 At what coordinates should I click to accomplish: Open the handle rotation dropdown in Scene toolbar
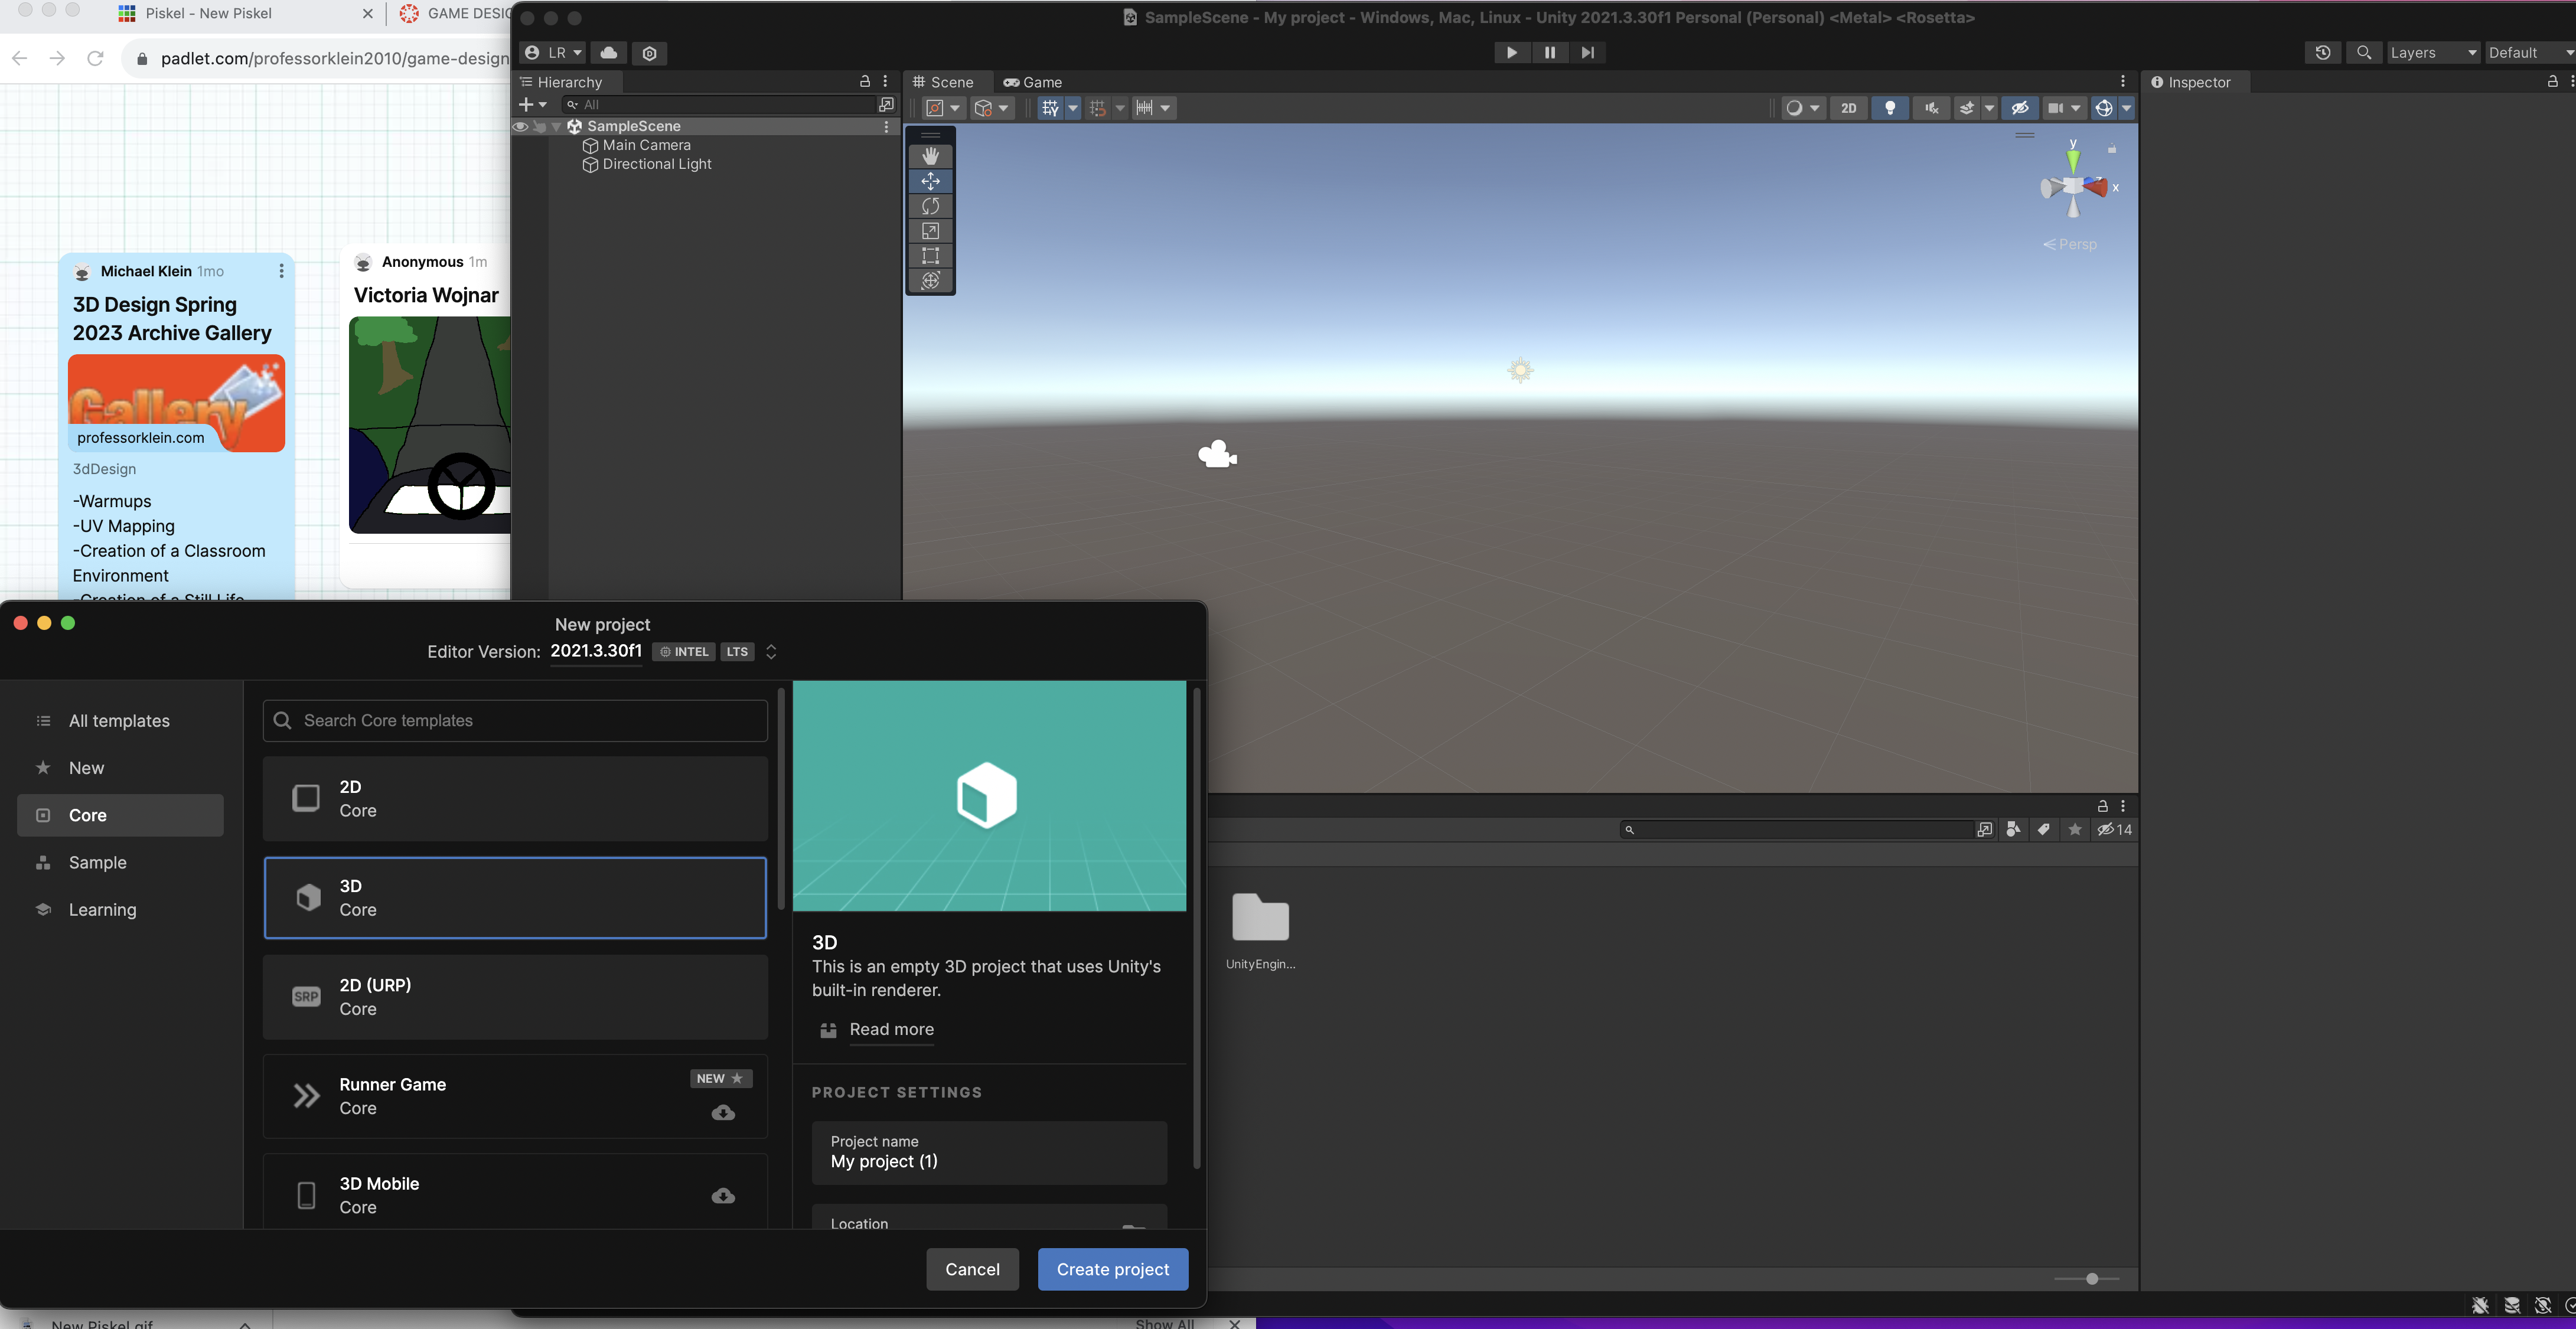click(993, 108)
